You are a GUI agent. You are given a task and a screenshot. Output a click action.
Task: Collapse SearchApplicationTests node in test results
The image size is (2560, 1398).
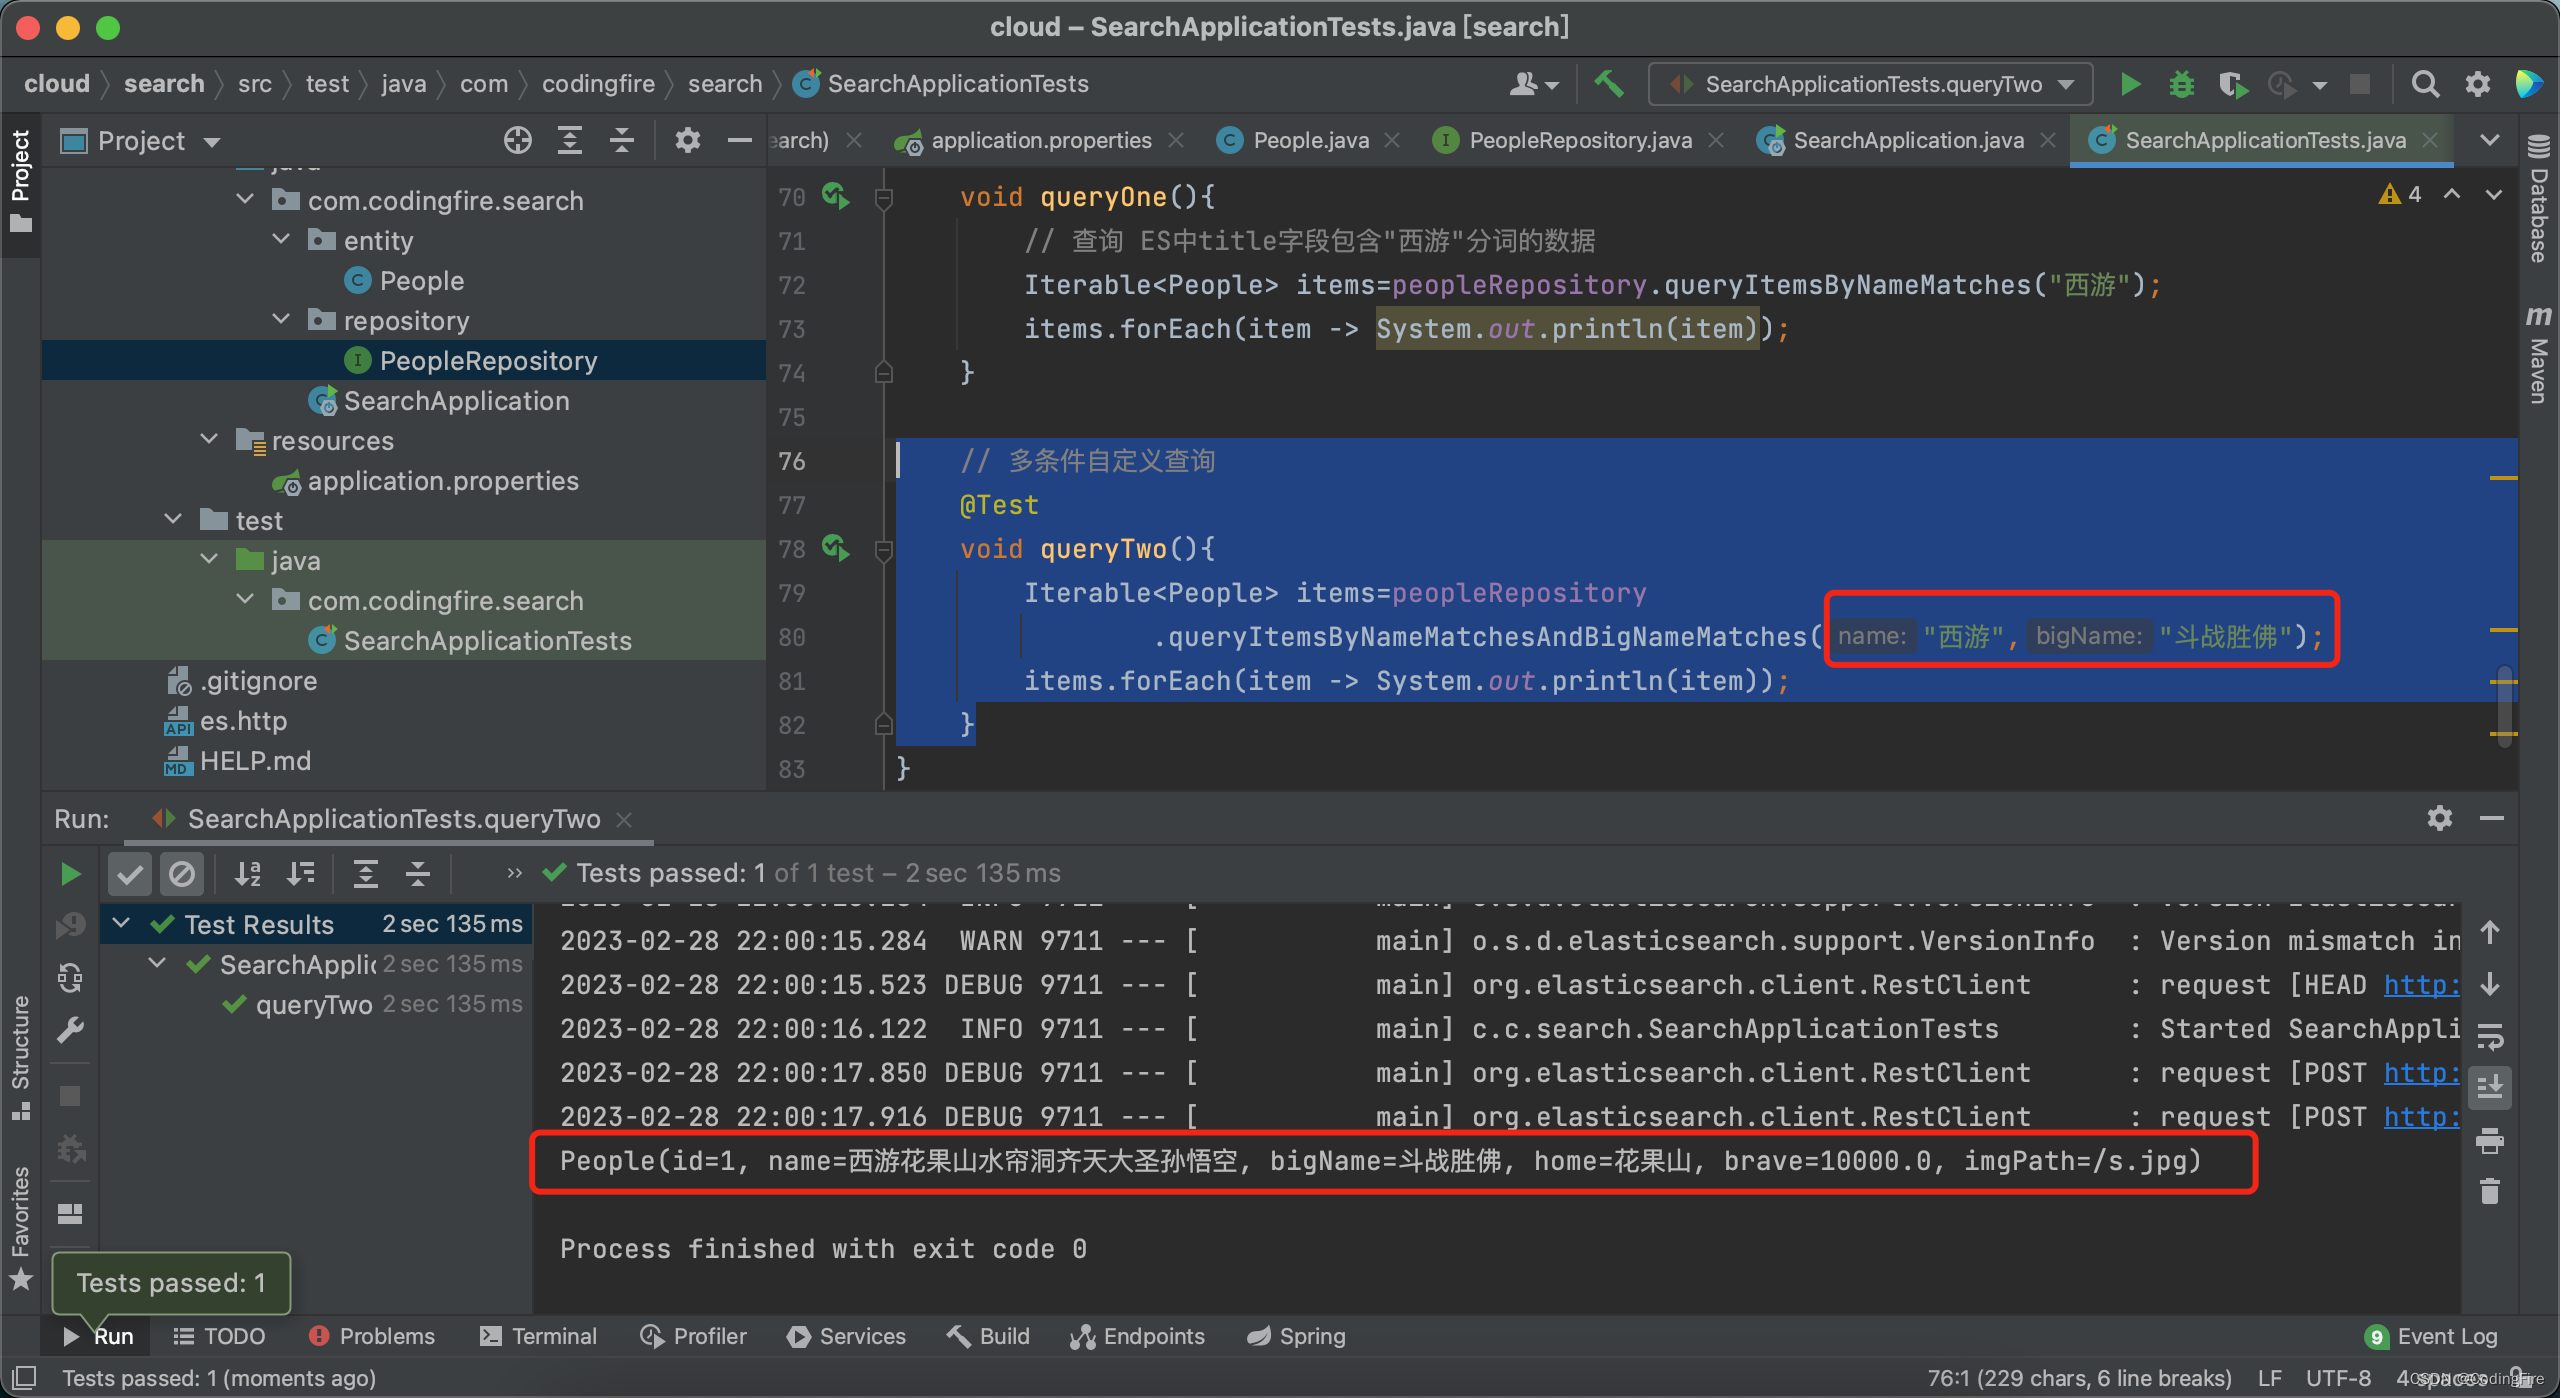(158, 964)
